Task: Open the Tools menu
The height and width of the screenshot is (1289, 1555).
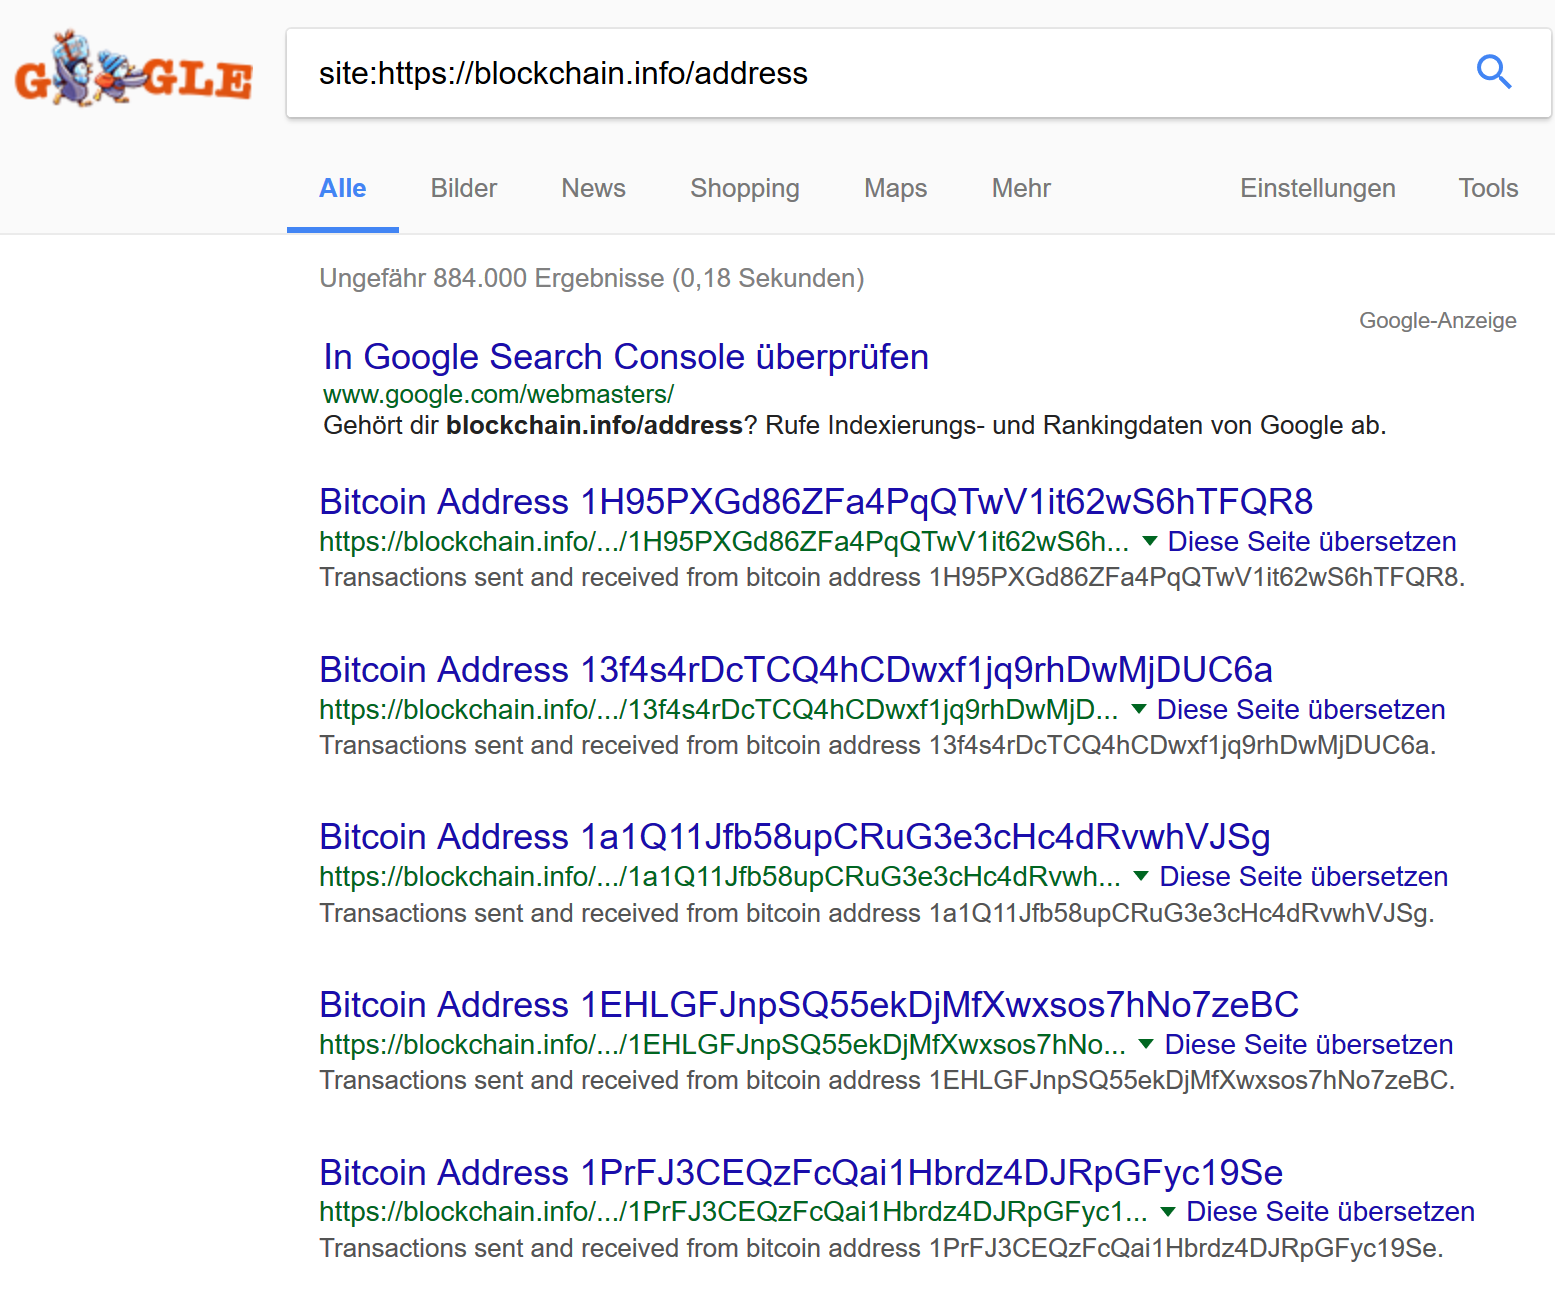Action: pos(1487,188)
